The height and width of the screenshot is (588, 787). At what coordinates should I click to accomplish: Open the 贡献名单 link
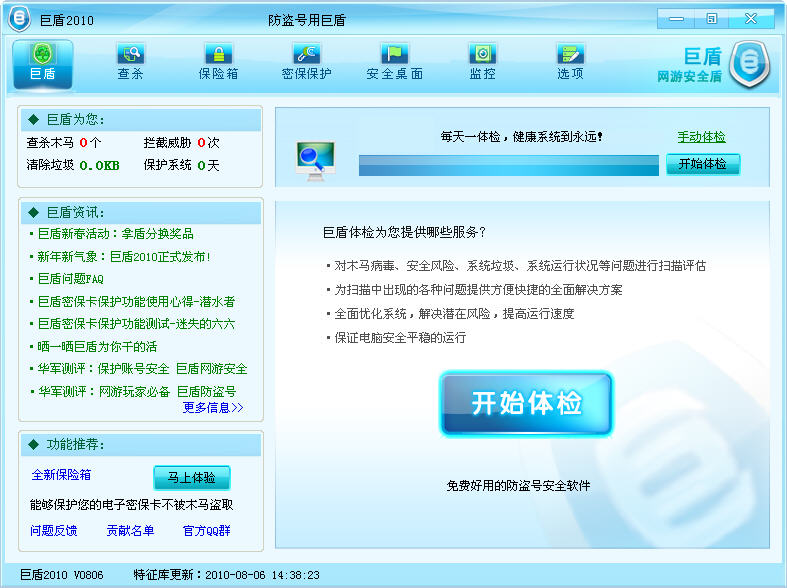(x=130, y=530)
